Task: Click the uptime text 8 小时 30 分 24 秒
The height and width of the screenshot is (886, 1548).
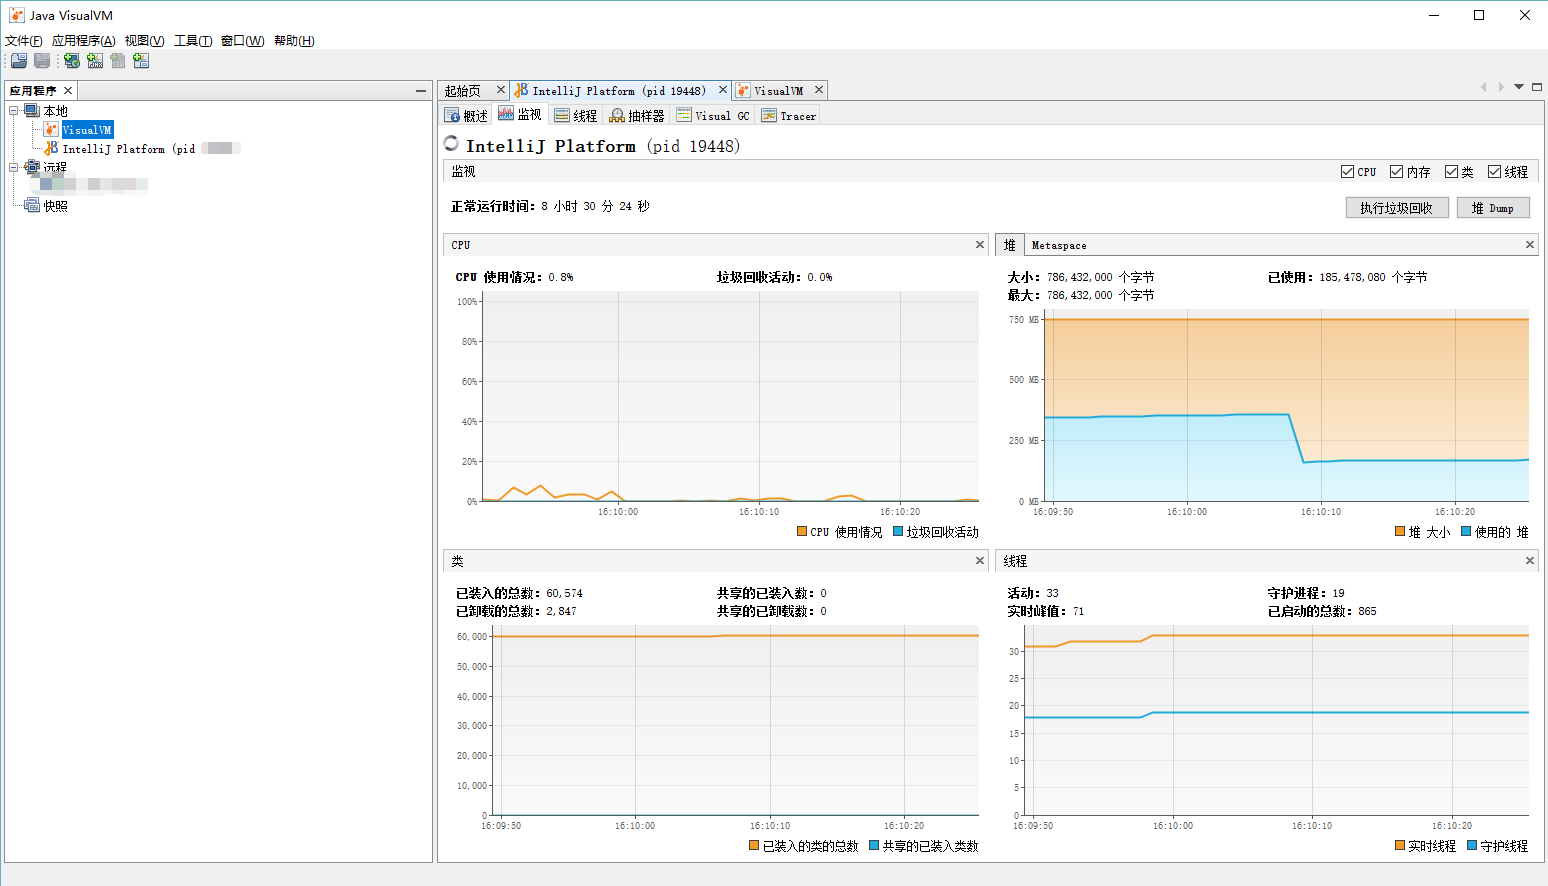Action: [595, 207]
